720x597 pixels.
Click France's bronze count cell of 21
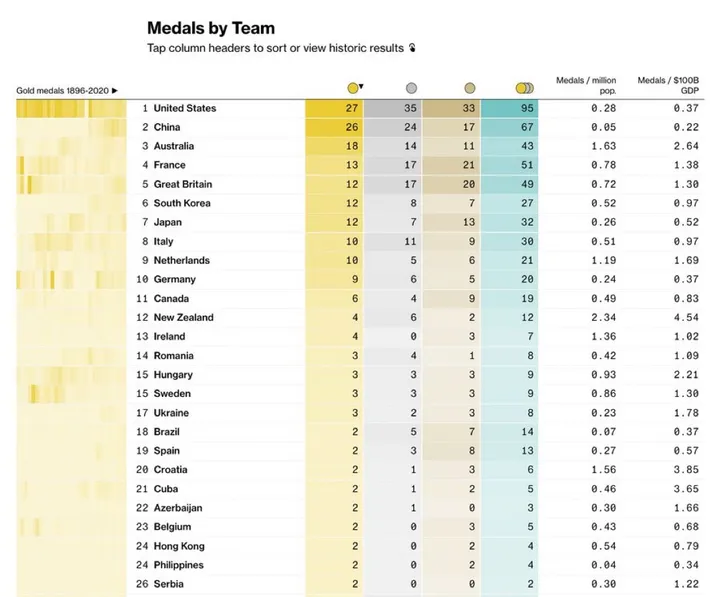pyautogui.click(x=451, y=165)
